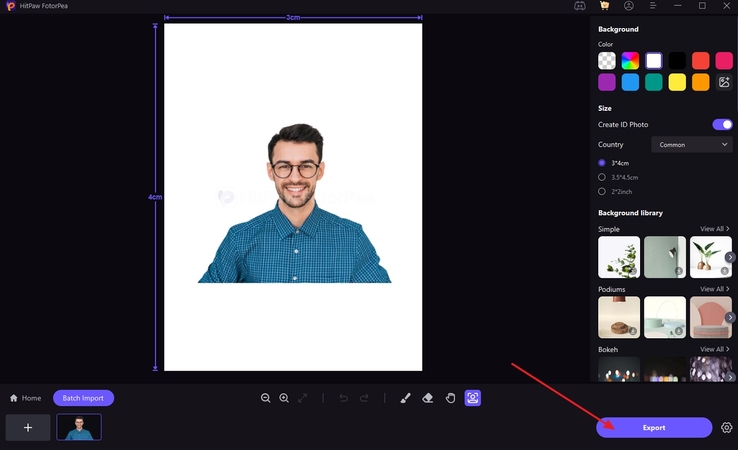738x450 pixels.
Task: Select the orange background color
Action: click(701, 82)
